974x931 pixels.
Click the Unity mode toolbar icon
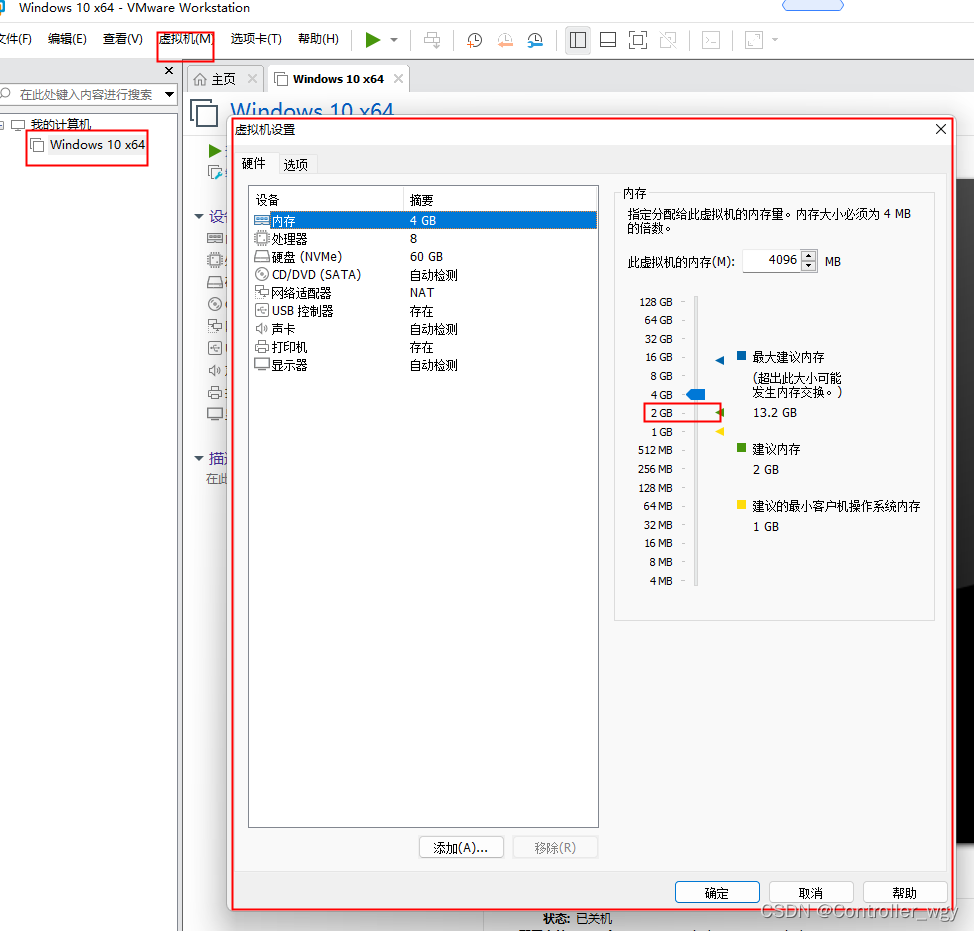(x=668, y=40)
